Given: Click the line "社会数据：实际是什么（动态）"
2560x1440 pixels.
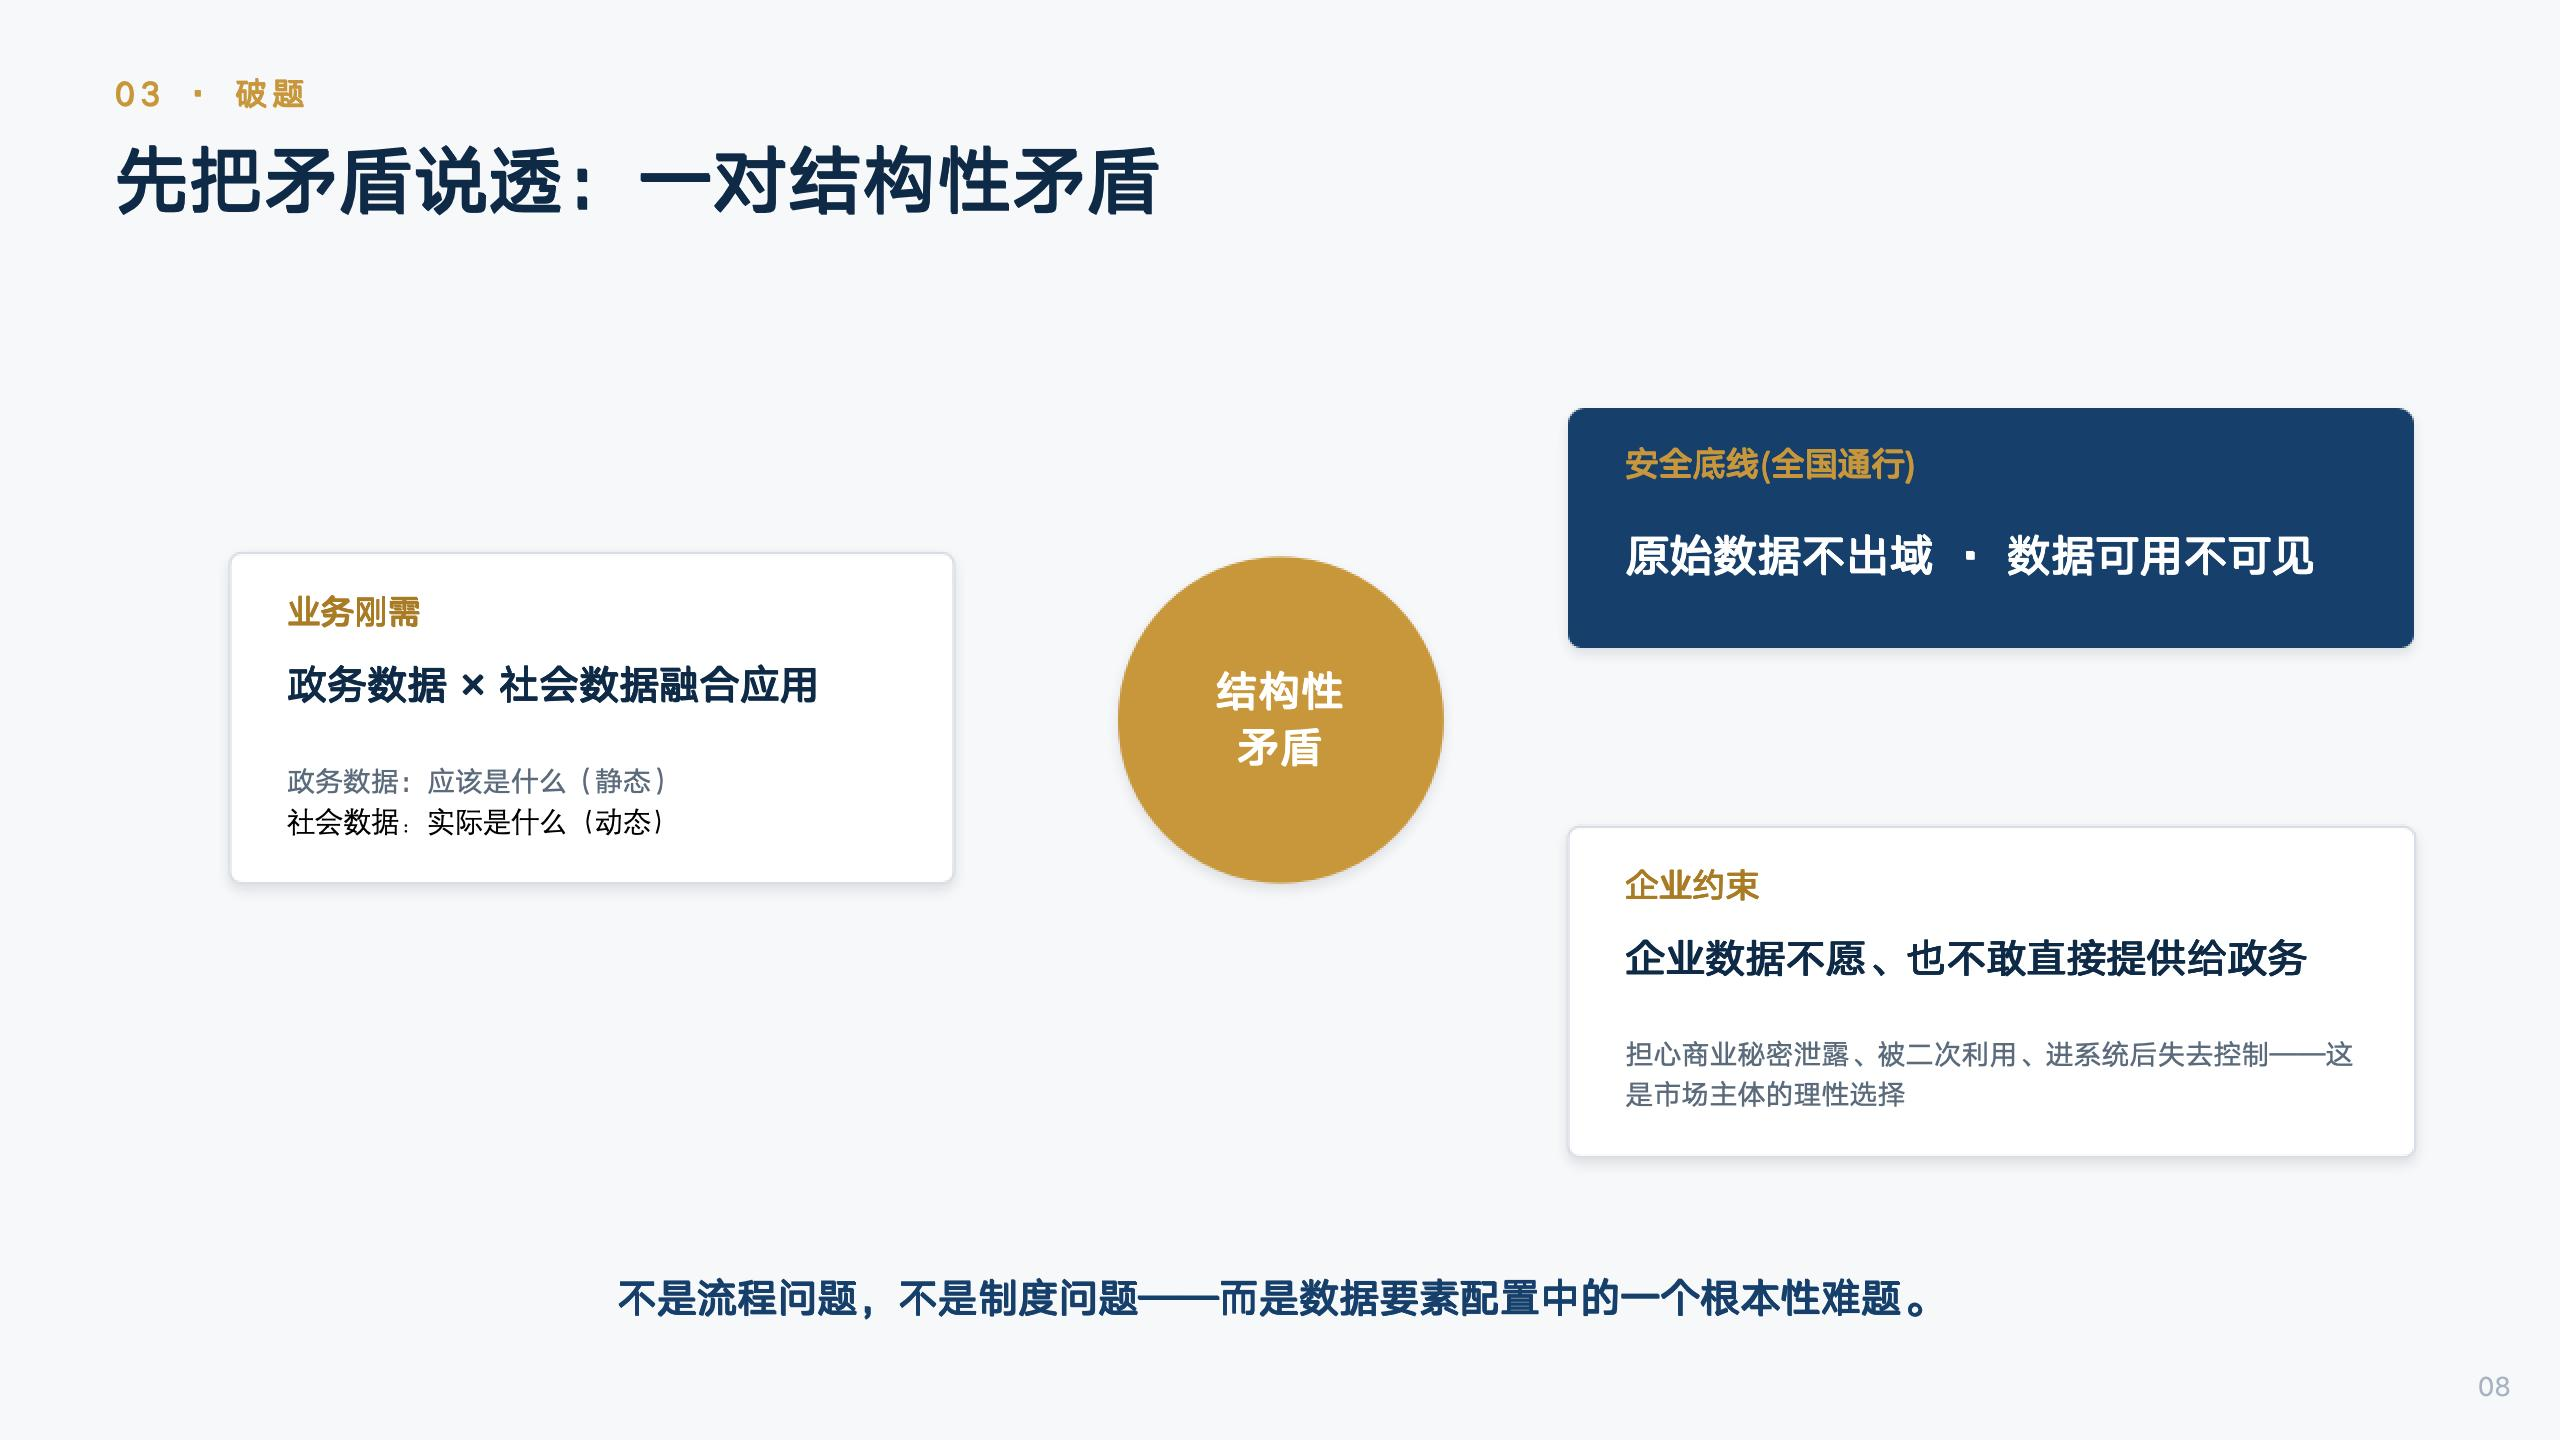Looking at the screenshot, I should point(476,822).
